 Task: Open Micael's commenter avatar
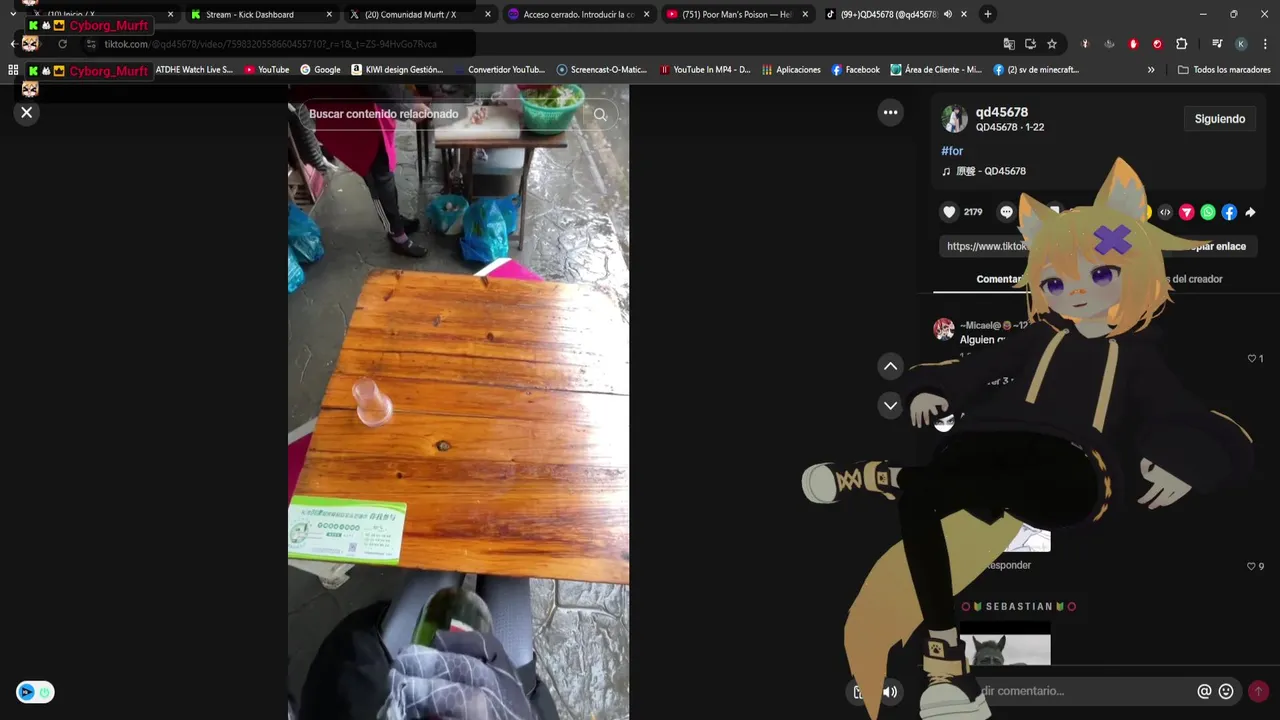coord(943,329)
